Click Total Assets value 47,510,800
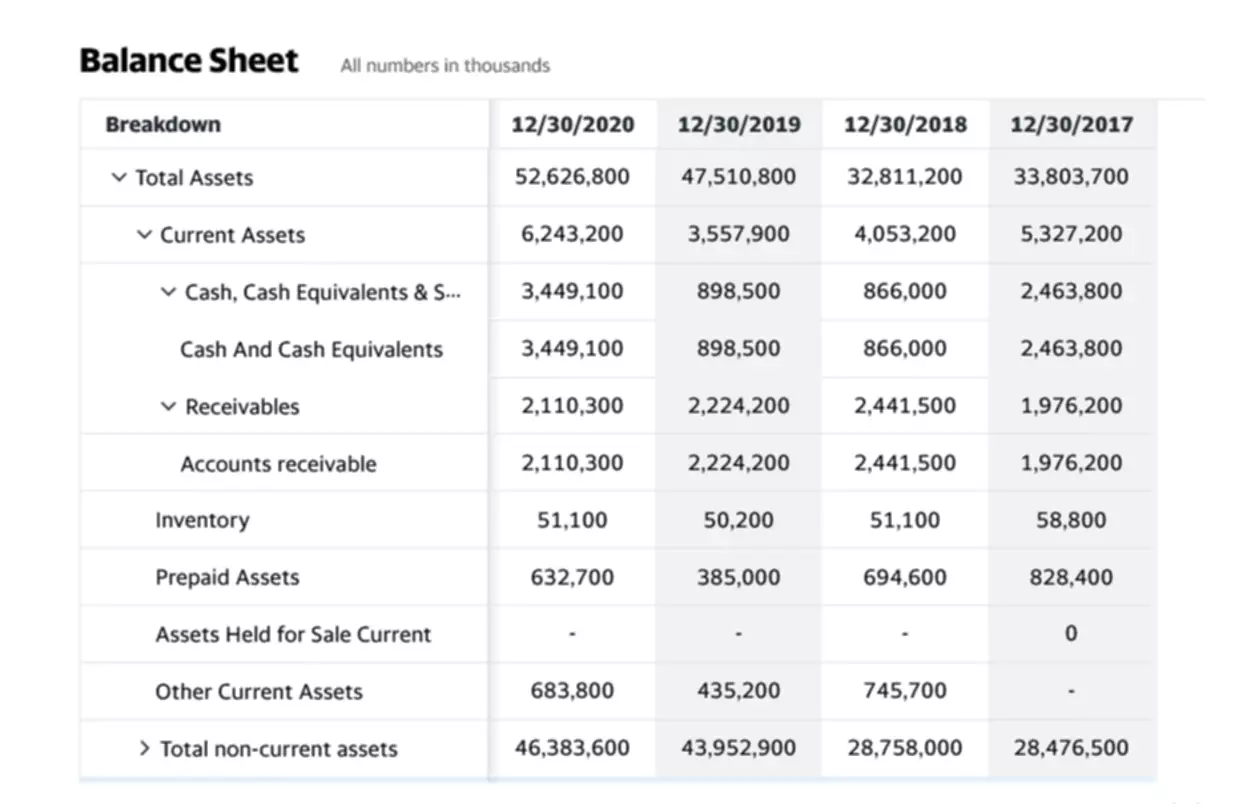This screenshot has width=1236, height=804. tap(739, 177)
